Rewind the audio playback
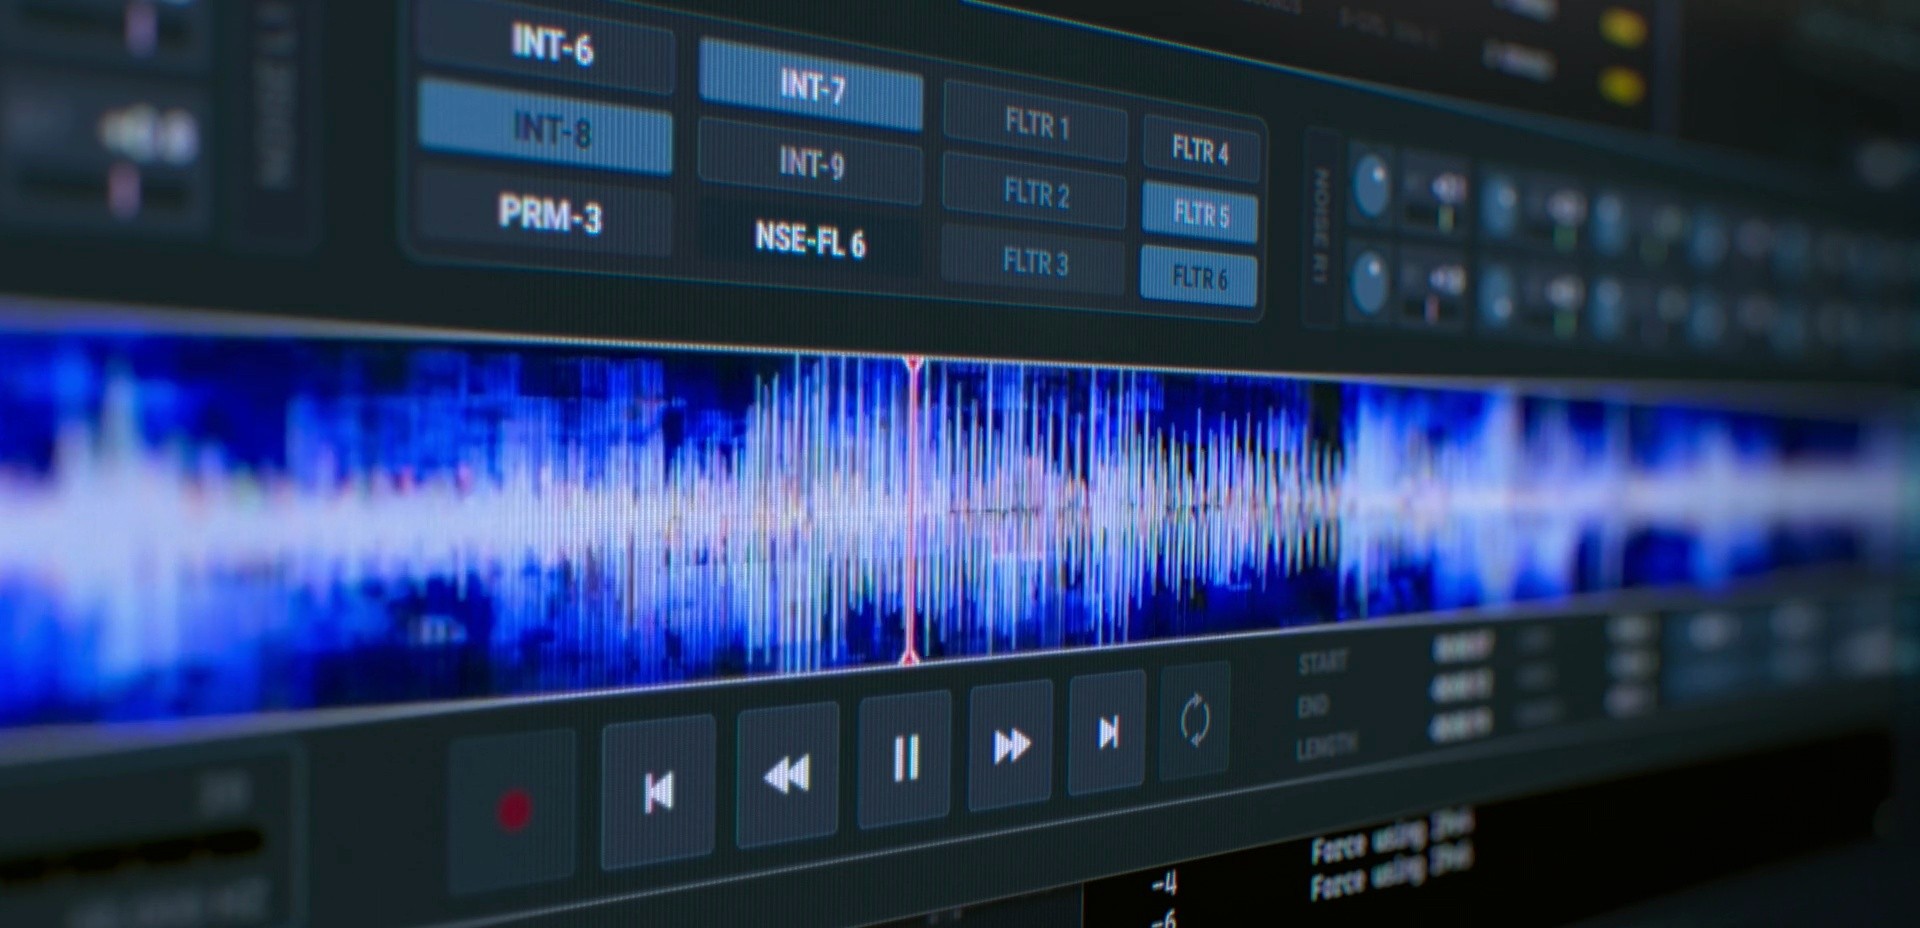 pos(787,774)
